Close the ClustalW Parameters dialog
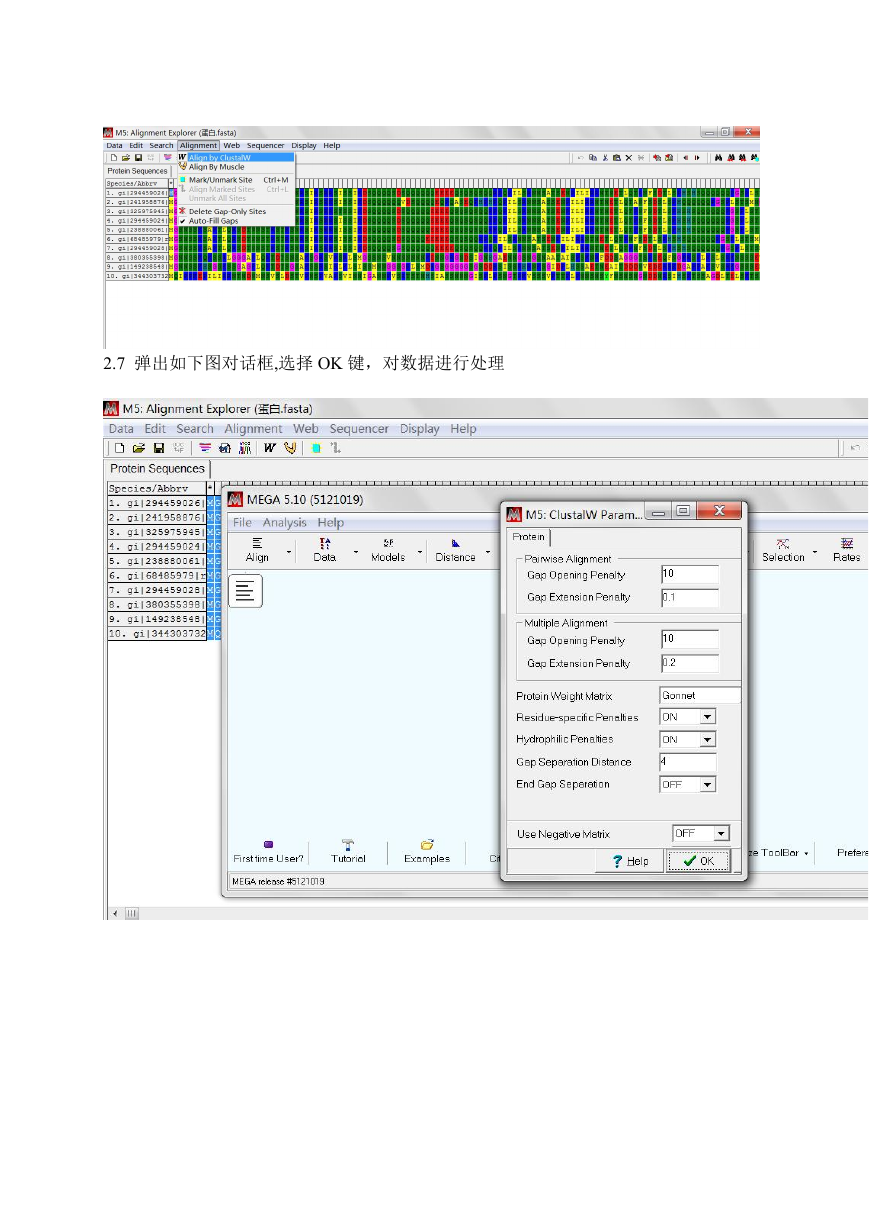Image resolution: width=869 pixels, height=1228 pixels. 720,512
